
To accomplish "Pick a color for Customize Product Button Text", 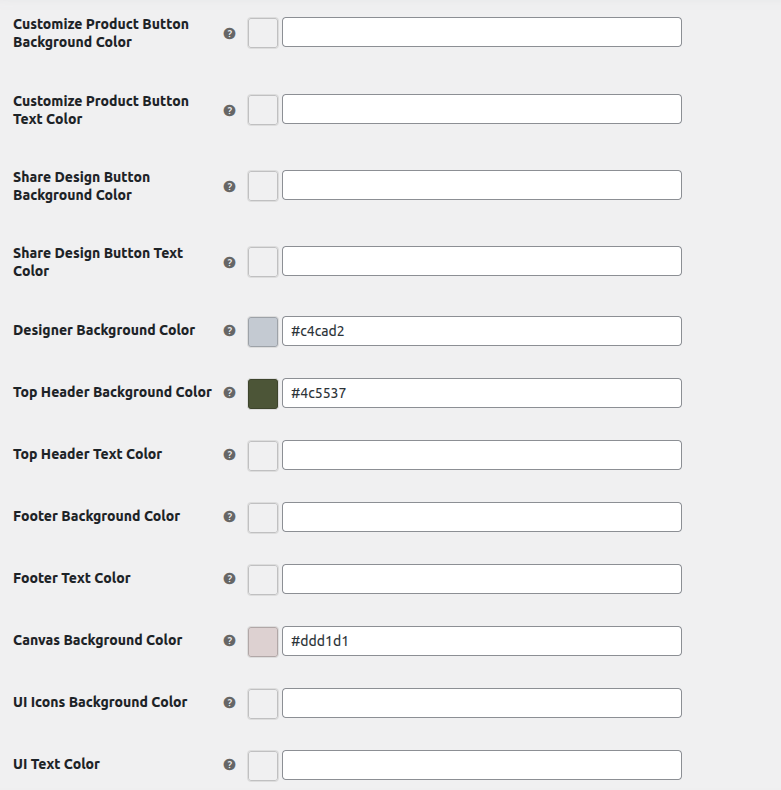I will click(x=263, y=109).
